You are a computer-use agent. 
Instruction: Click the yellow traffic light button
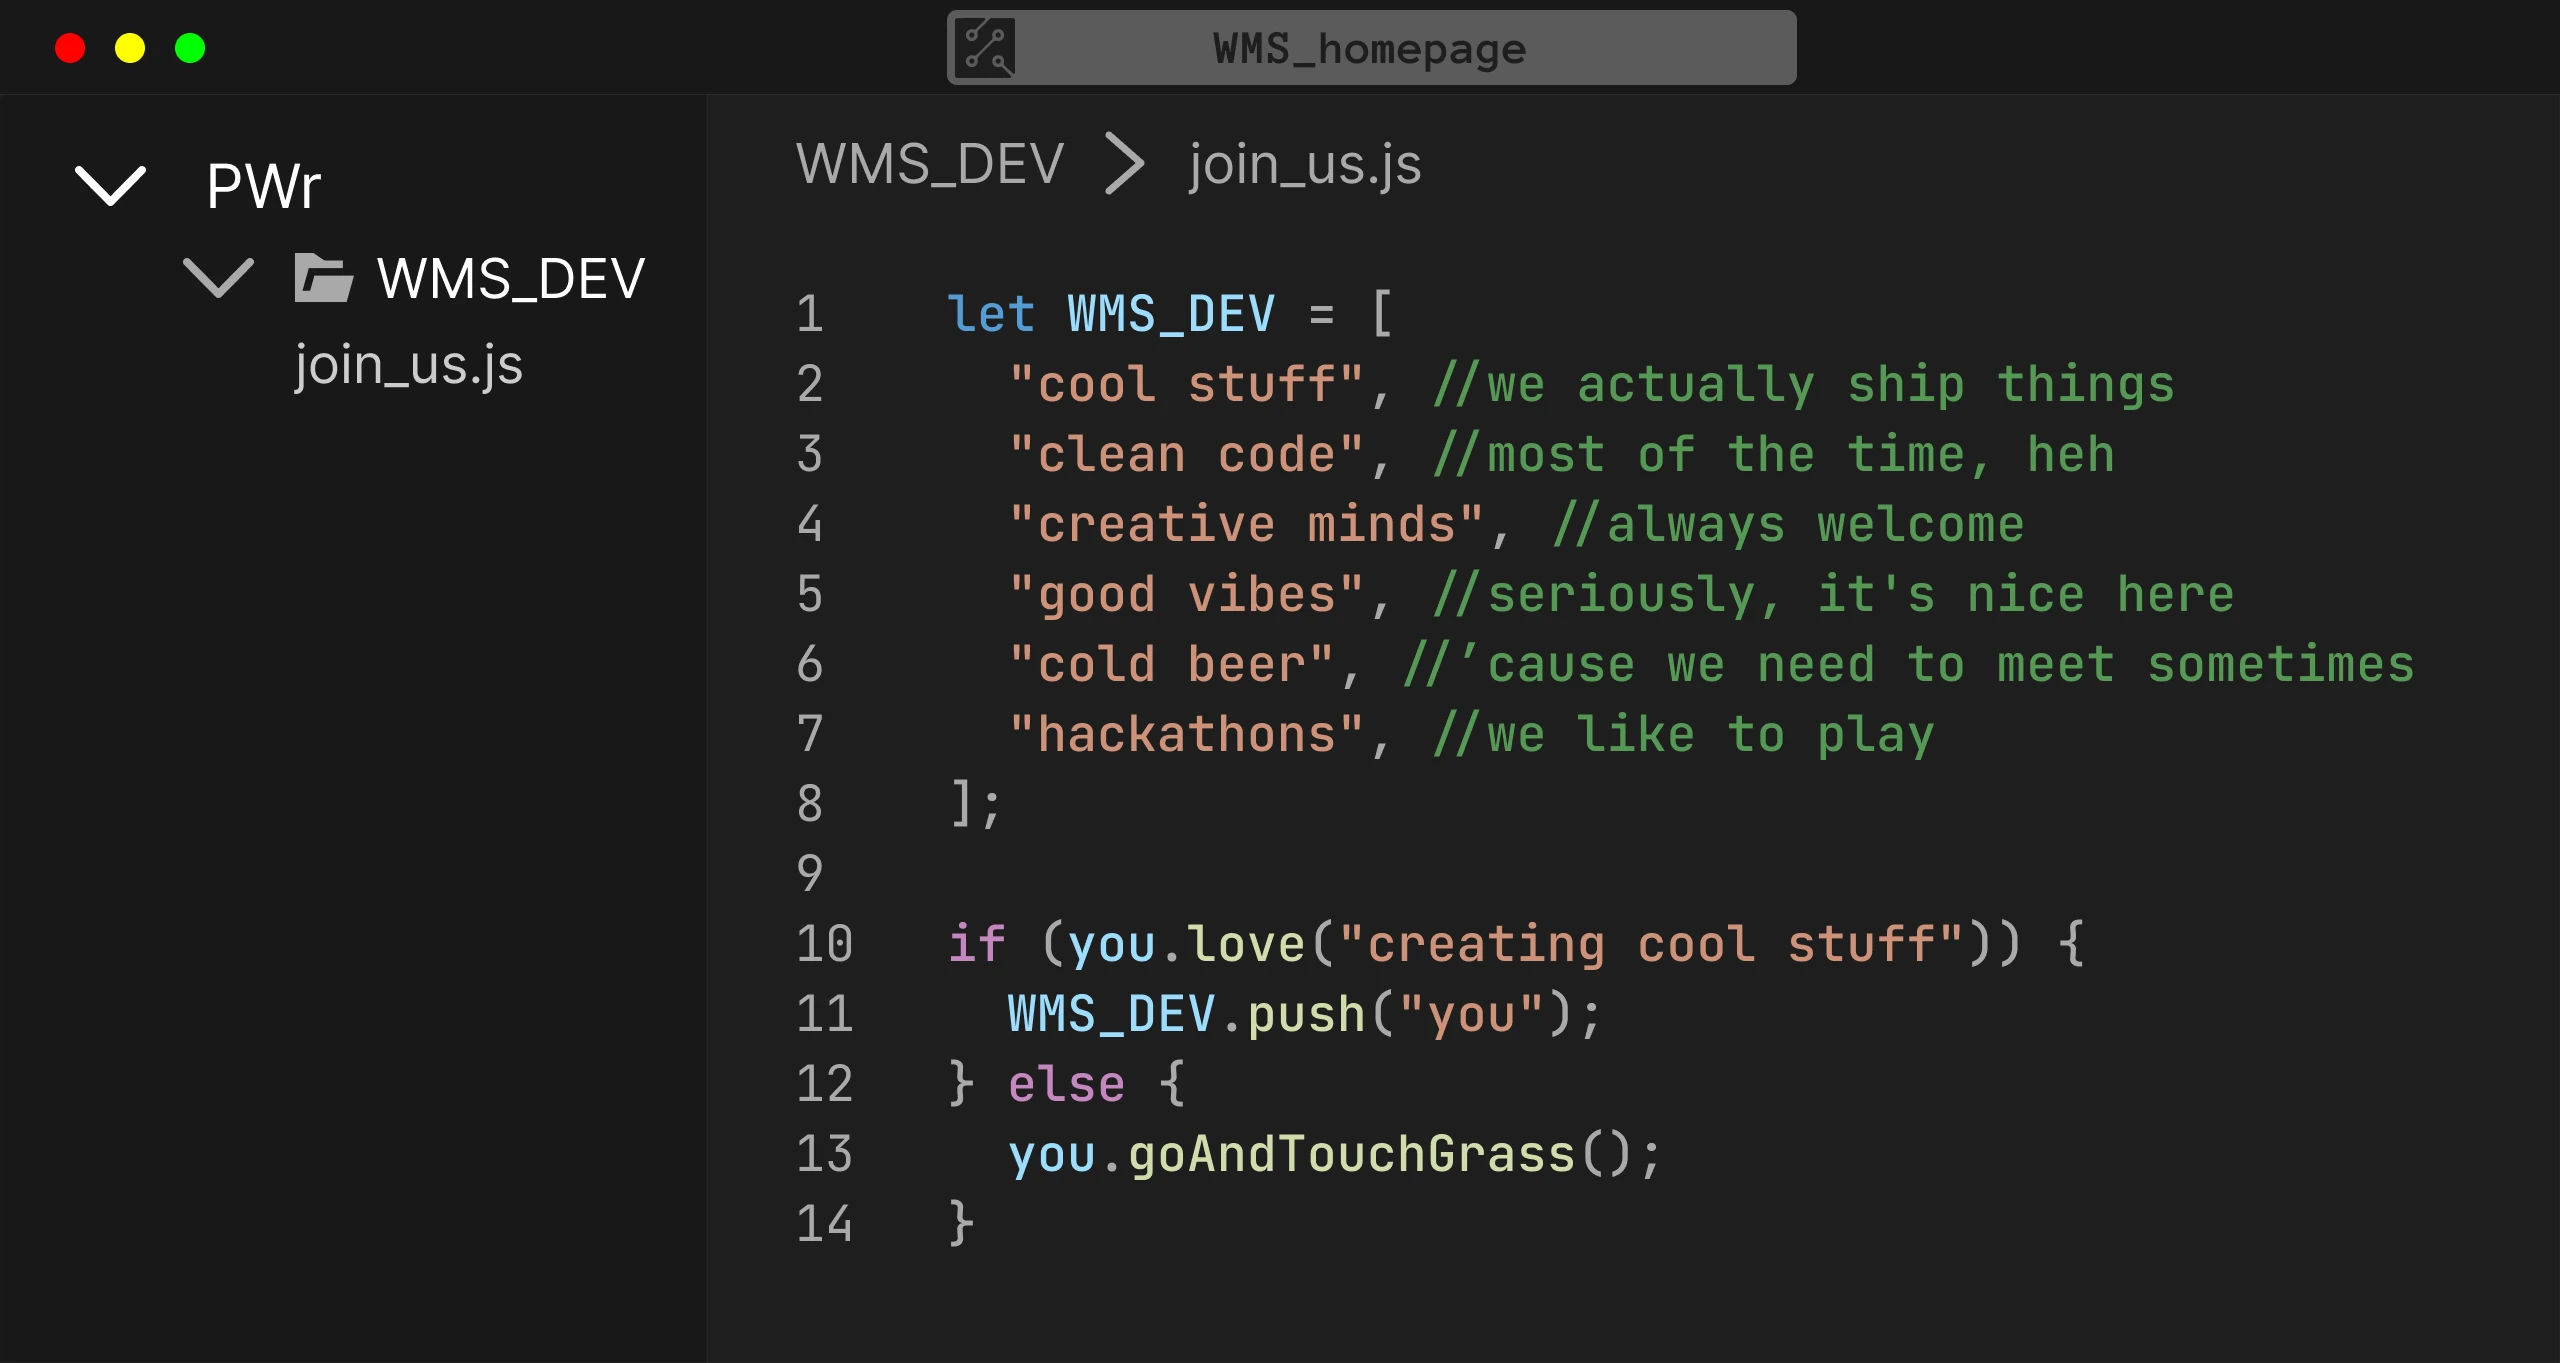pos(130,47)
